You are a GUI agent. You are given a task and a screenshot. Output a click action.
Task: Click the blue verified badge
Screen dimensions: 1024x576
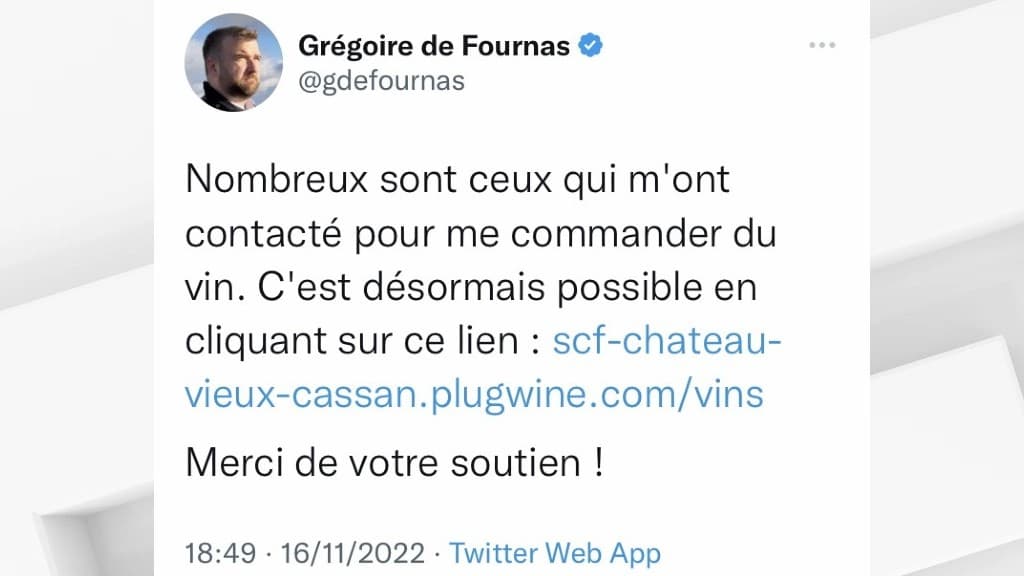coord(592,46)
